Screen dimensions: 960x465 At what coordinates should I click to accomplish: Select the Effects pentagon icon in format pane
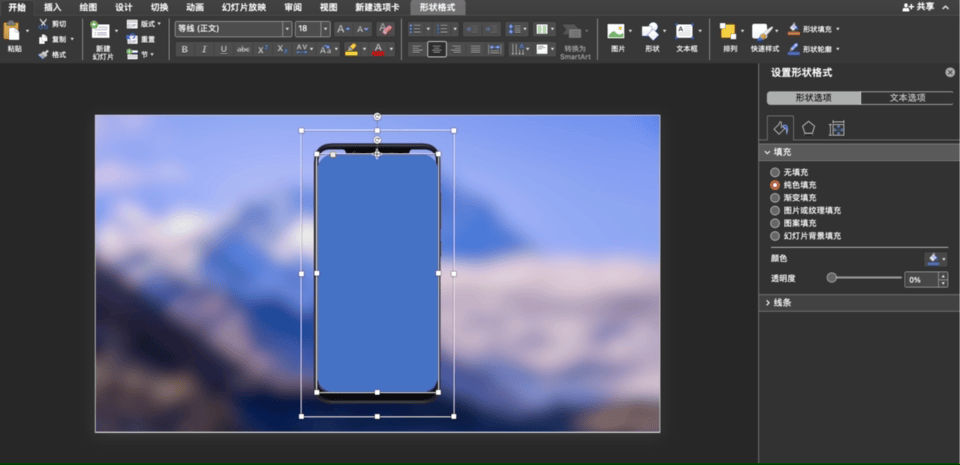coord(808,127)
